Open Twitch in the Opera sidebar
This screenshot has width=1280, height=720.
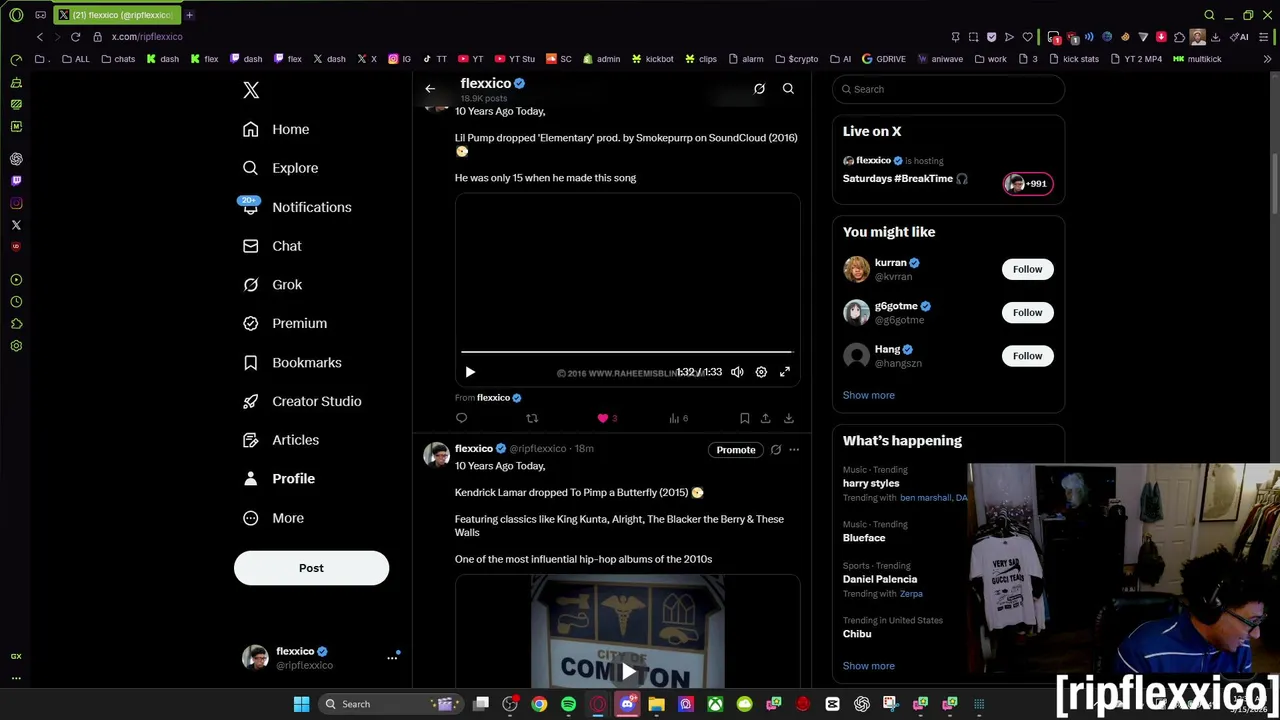tap(16, 181)
